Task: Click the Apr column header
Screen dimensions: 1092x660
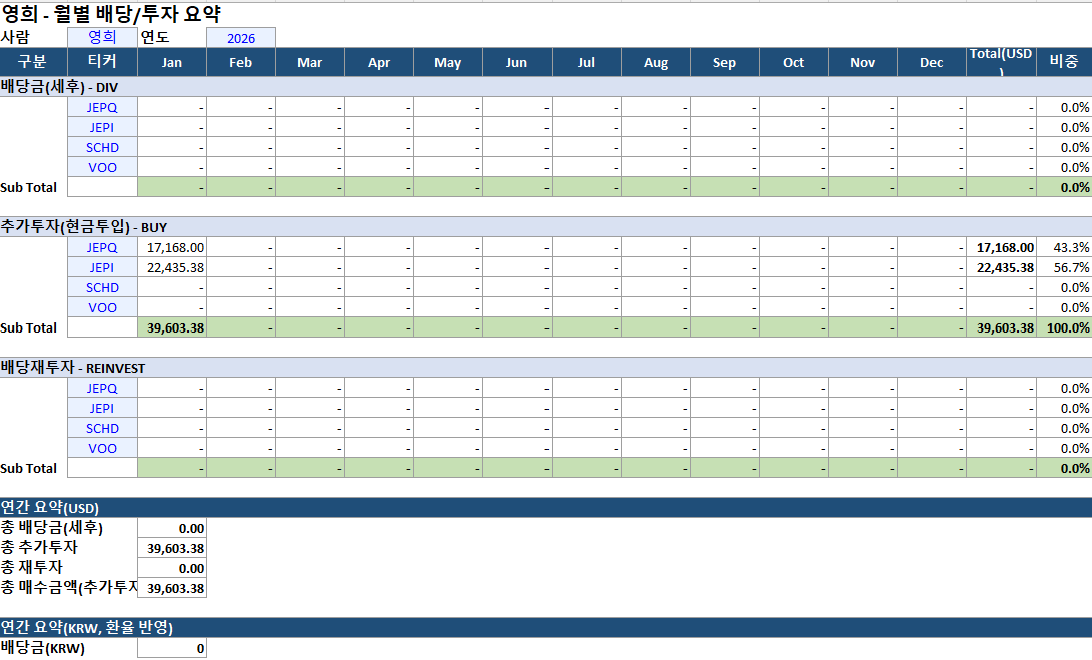Action: 379,62
